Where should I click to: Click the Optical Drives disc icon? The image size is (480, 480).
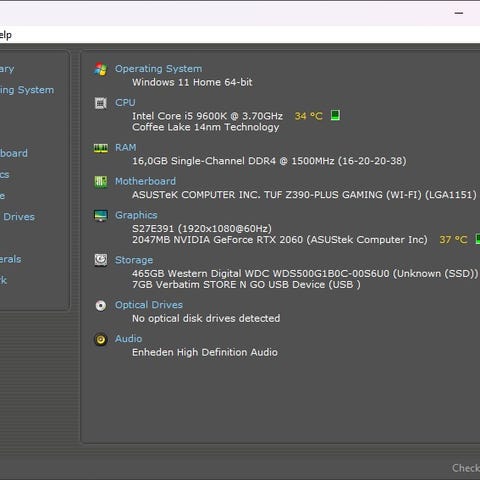pos(101,305)
